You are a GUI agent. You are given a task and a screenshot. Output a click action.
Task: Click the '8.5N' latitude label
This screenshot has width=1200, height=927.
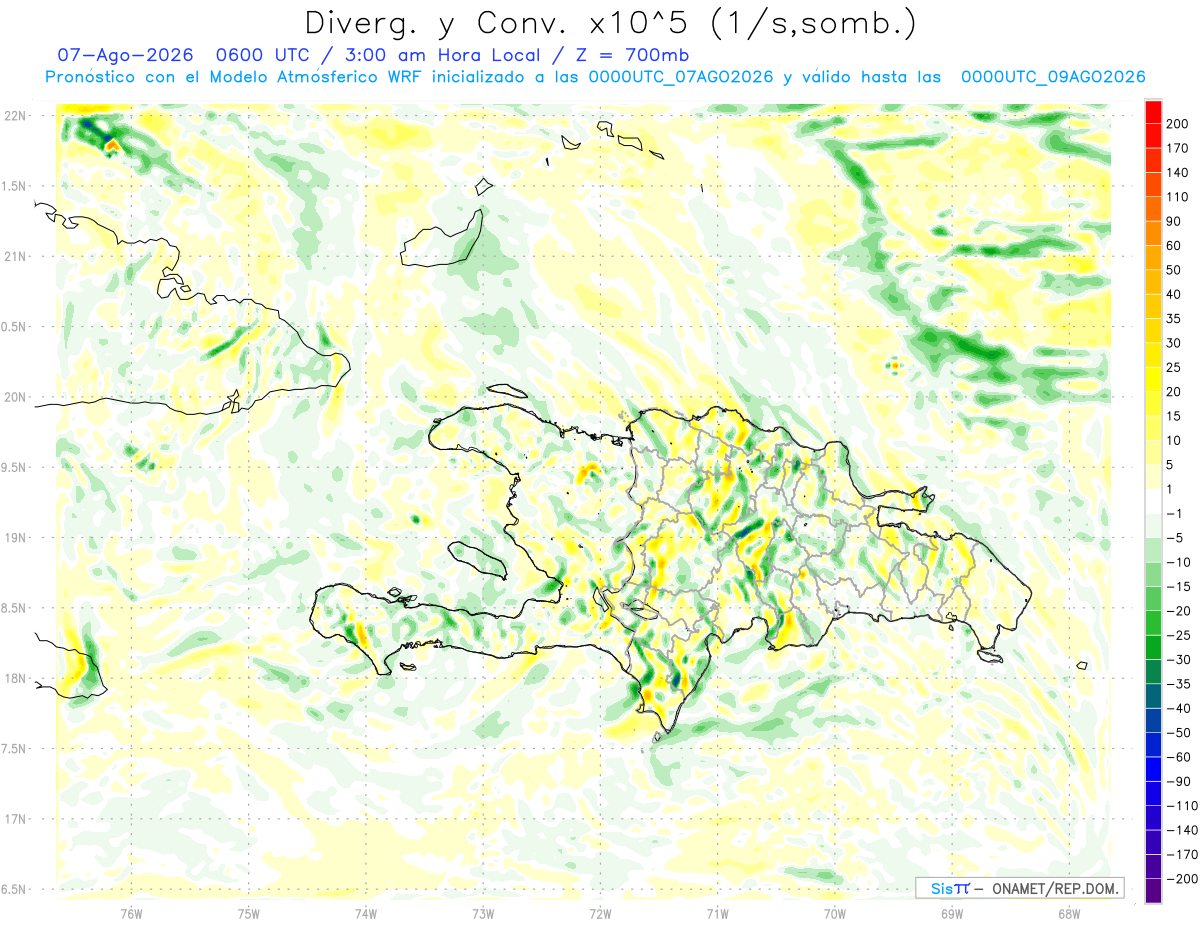pos(15,608)
